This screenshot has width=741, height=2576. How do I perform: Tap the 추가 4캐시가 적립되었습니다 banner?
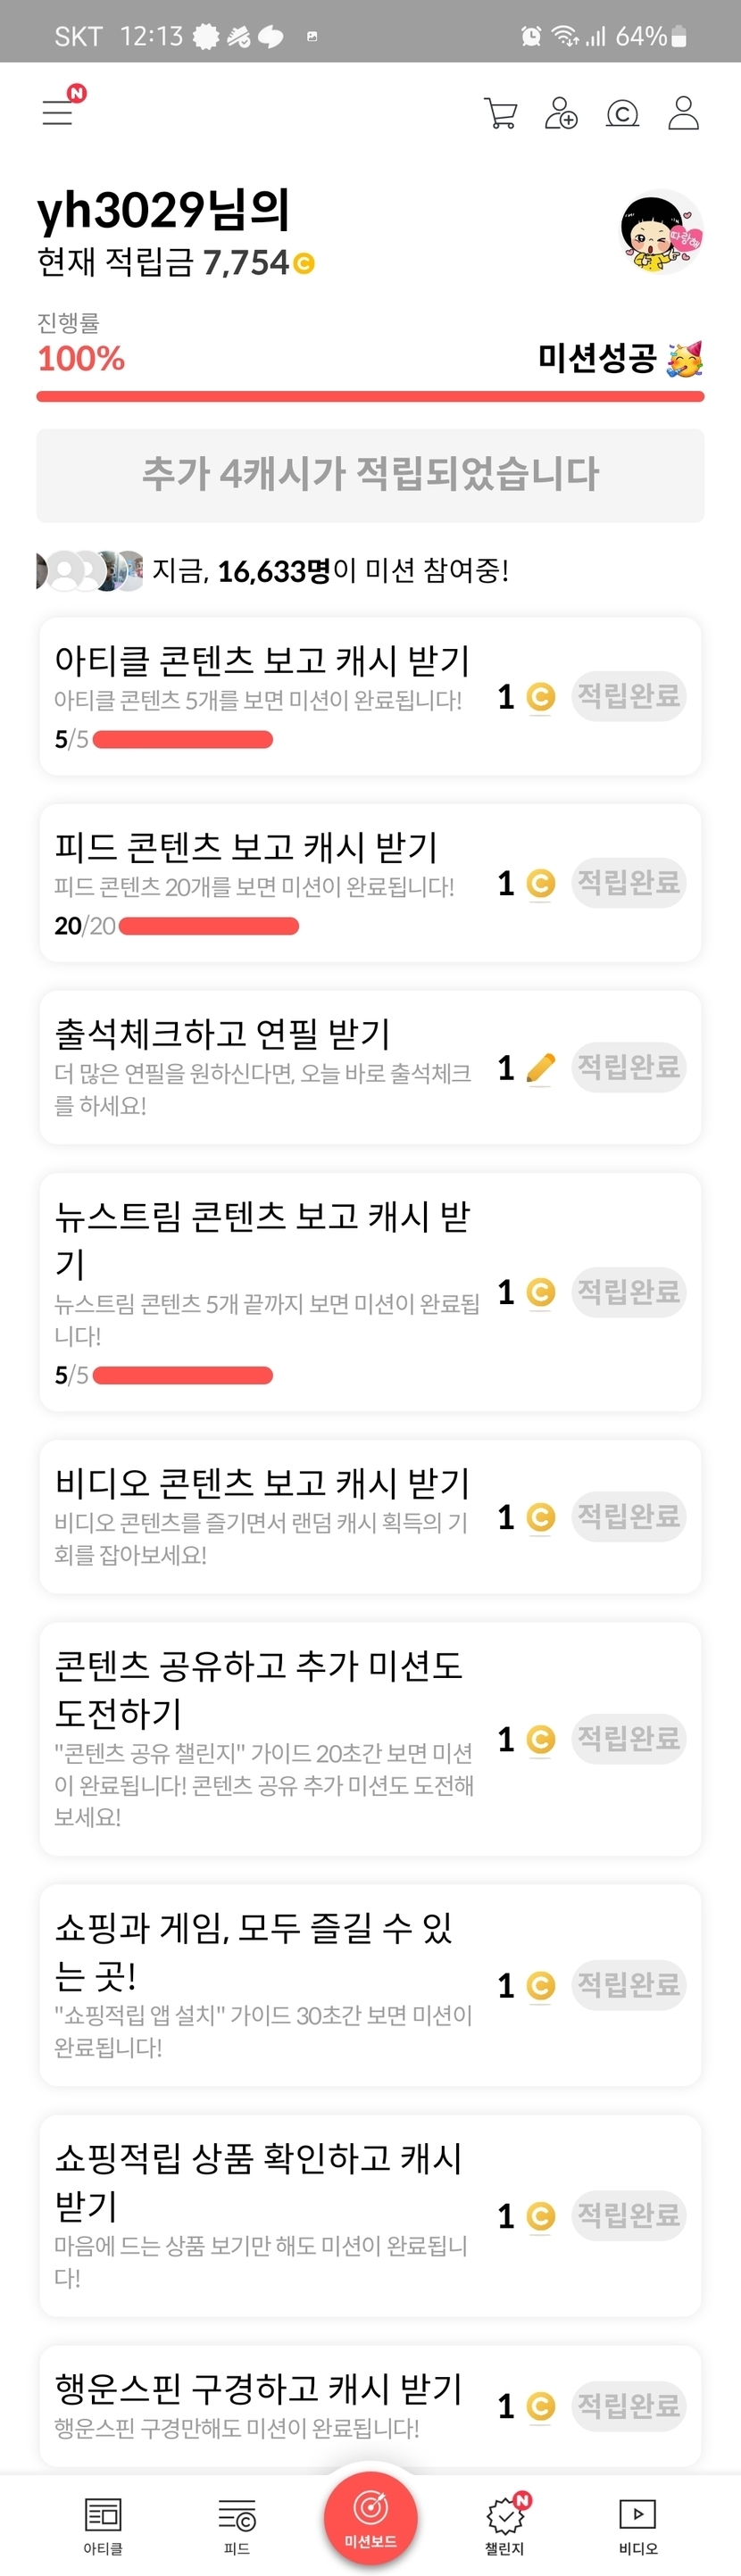[370, 475]
